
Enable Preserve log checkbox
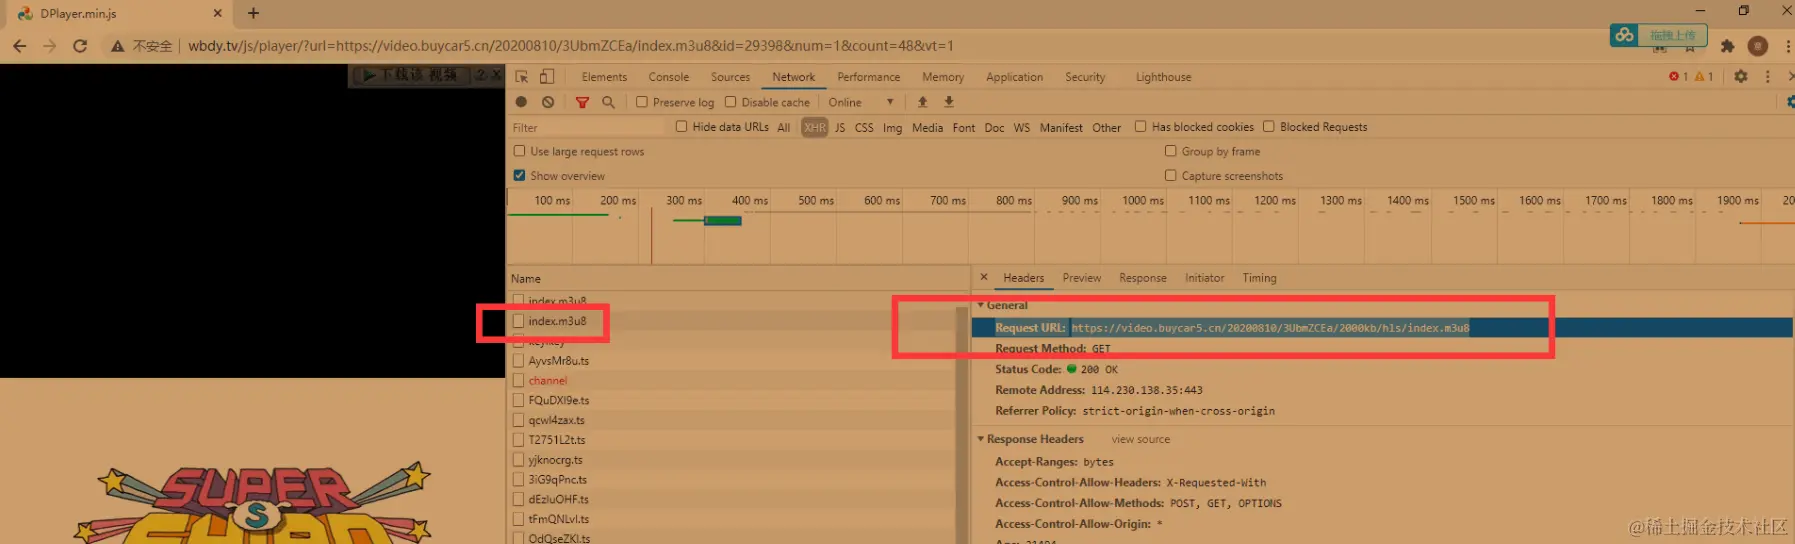[x=642, y=102]
